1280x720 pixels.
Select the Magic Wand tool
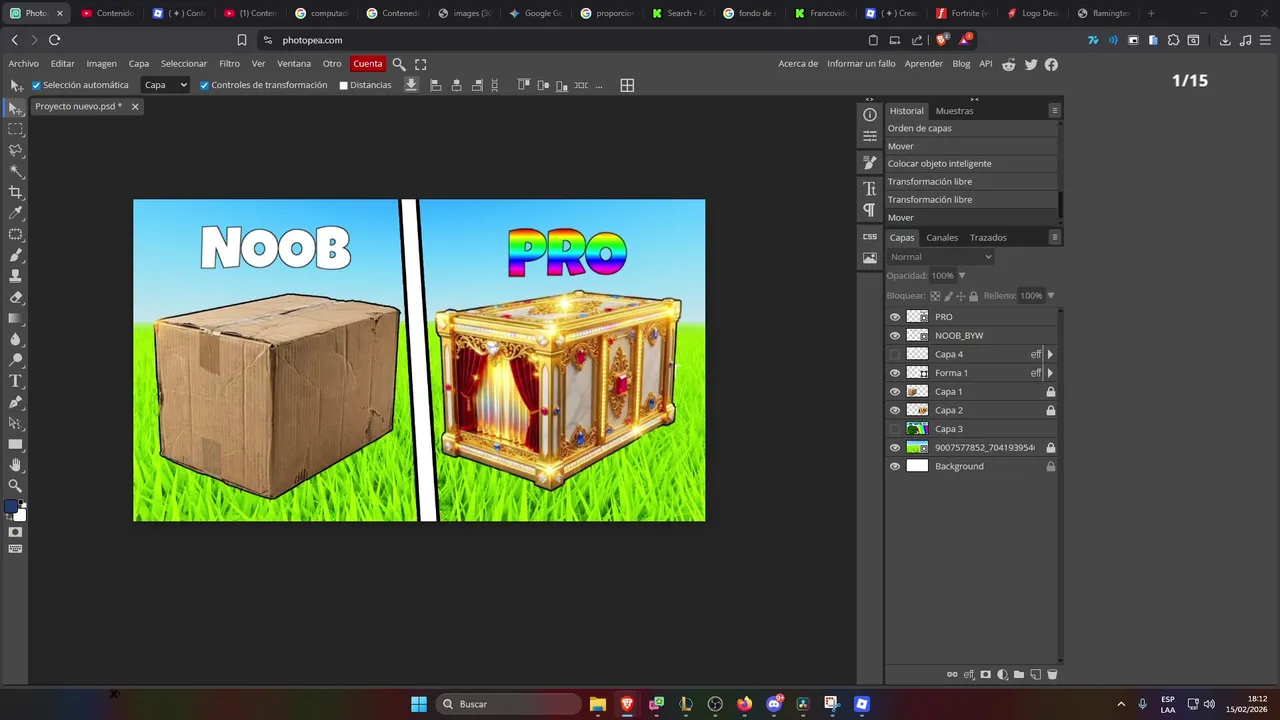coord(15,171)
